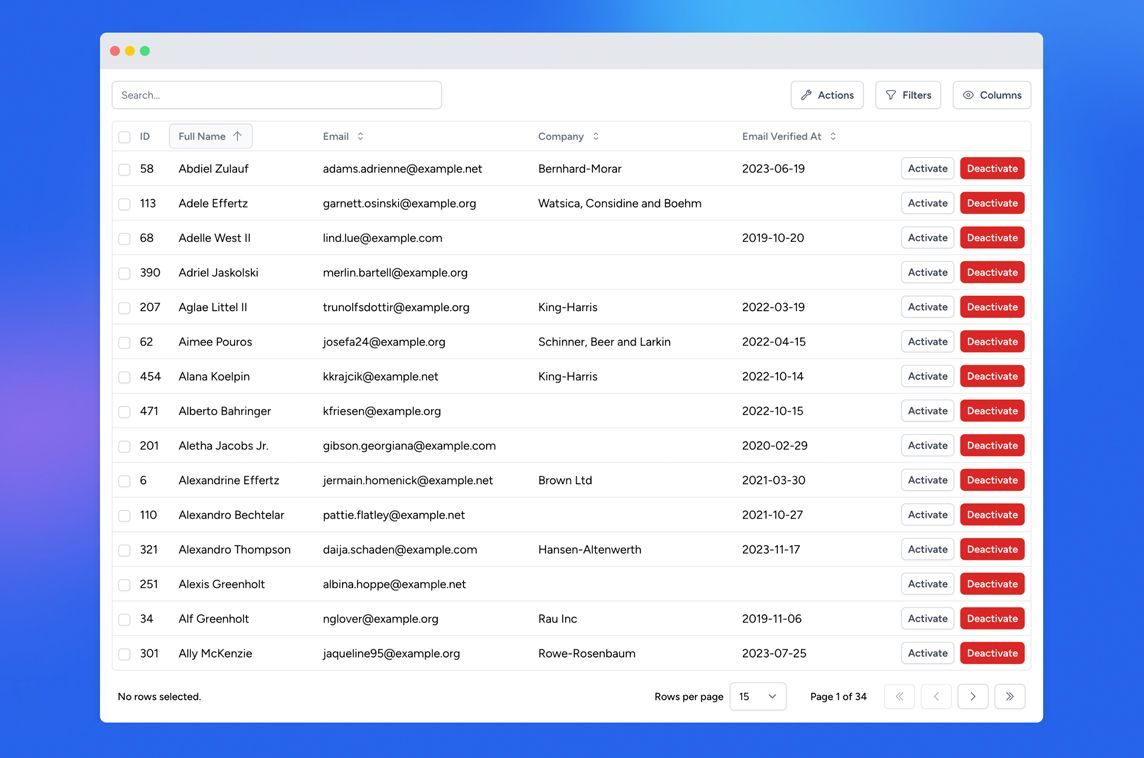Open the rows per page dropdown

point(758,696)
